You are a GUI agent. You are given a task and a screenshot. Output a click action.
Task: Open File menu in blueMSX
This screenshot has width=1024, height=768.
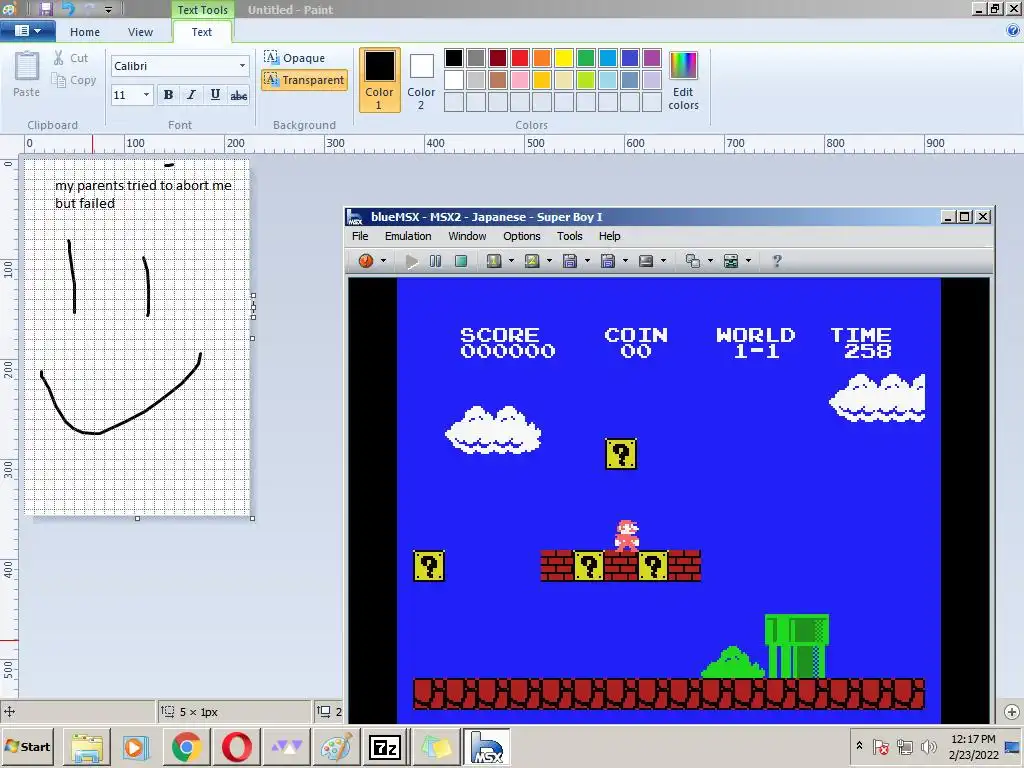[x=360, y=236]
